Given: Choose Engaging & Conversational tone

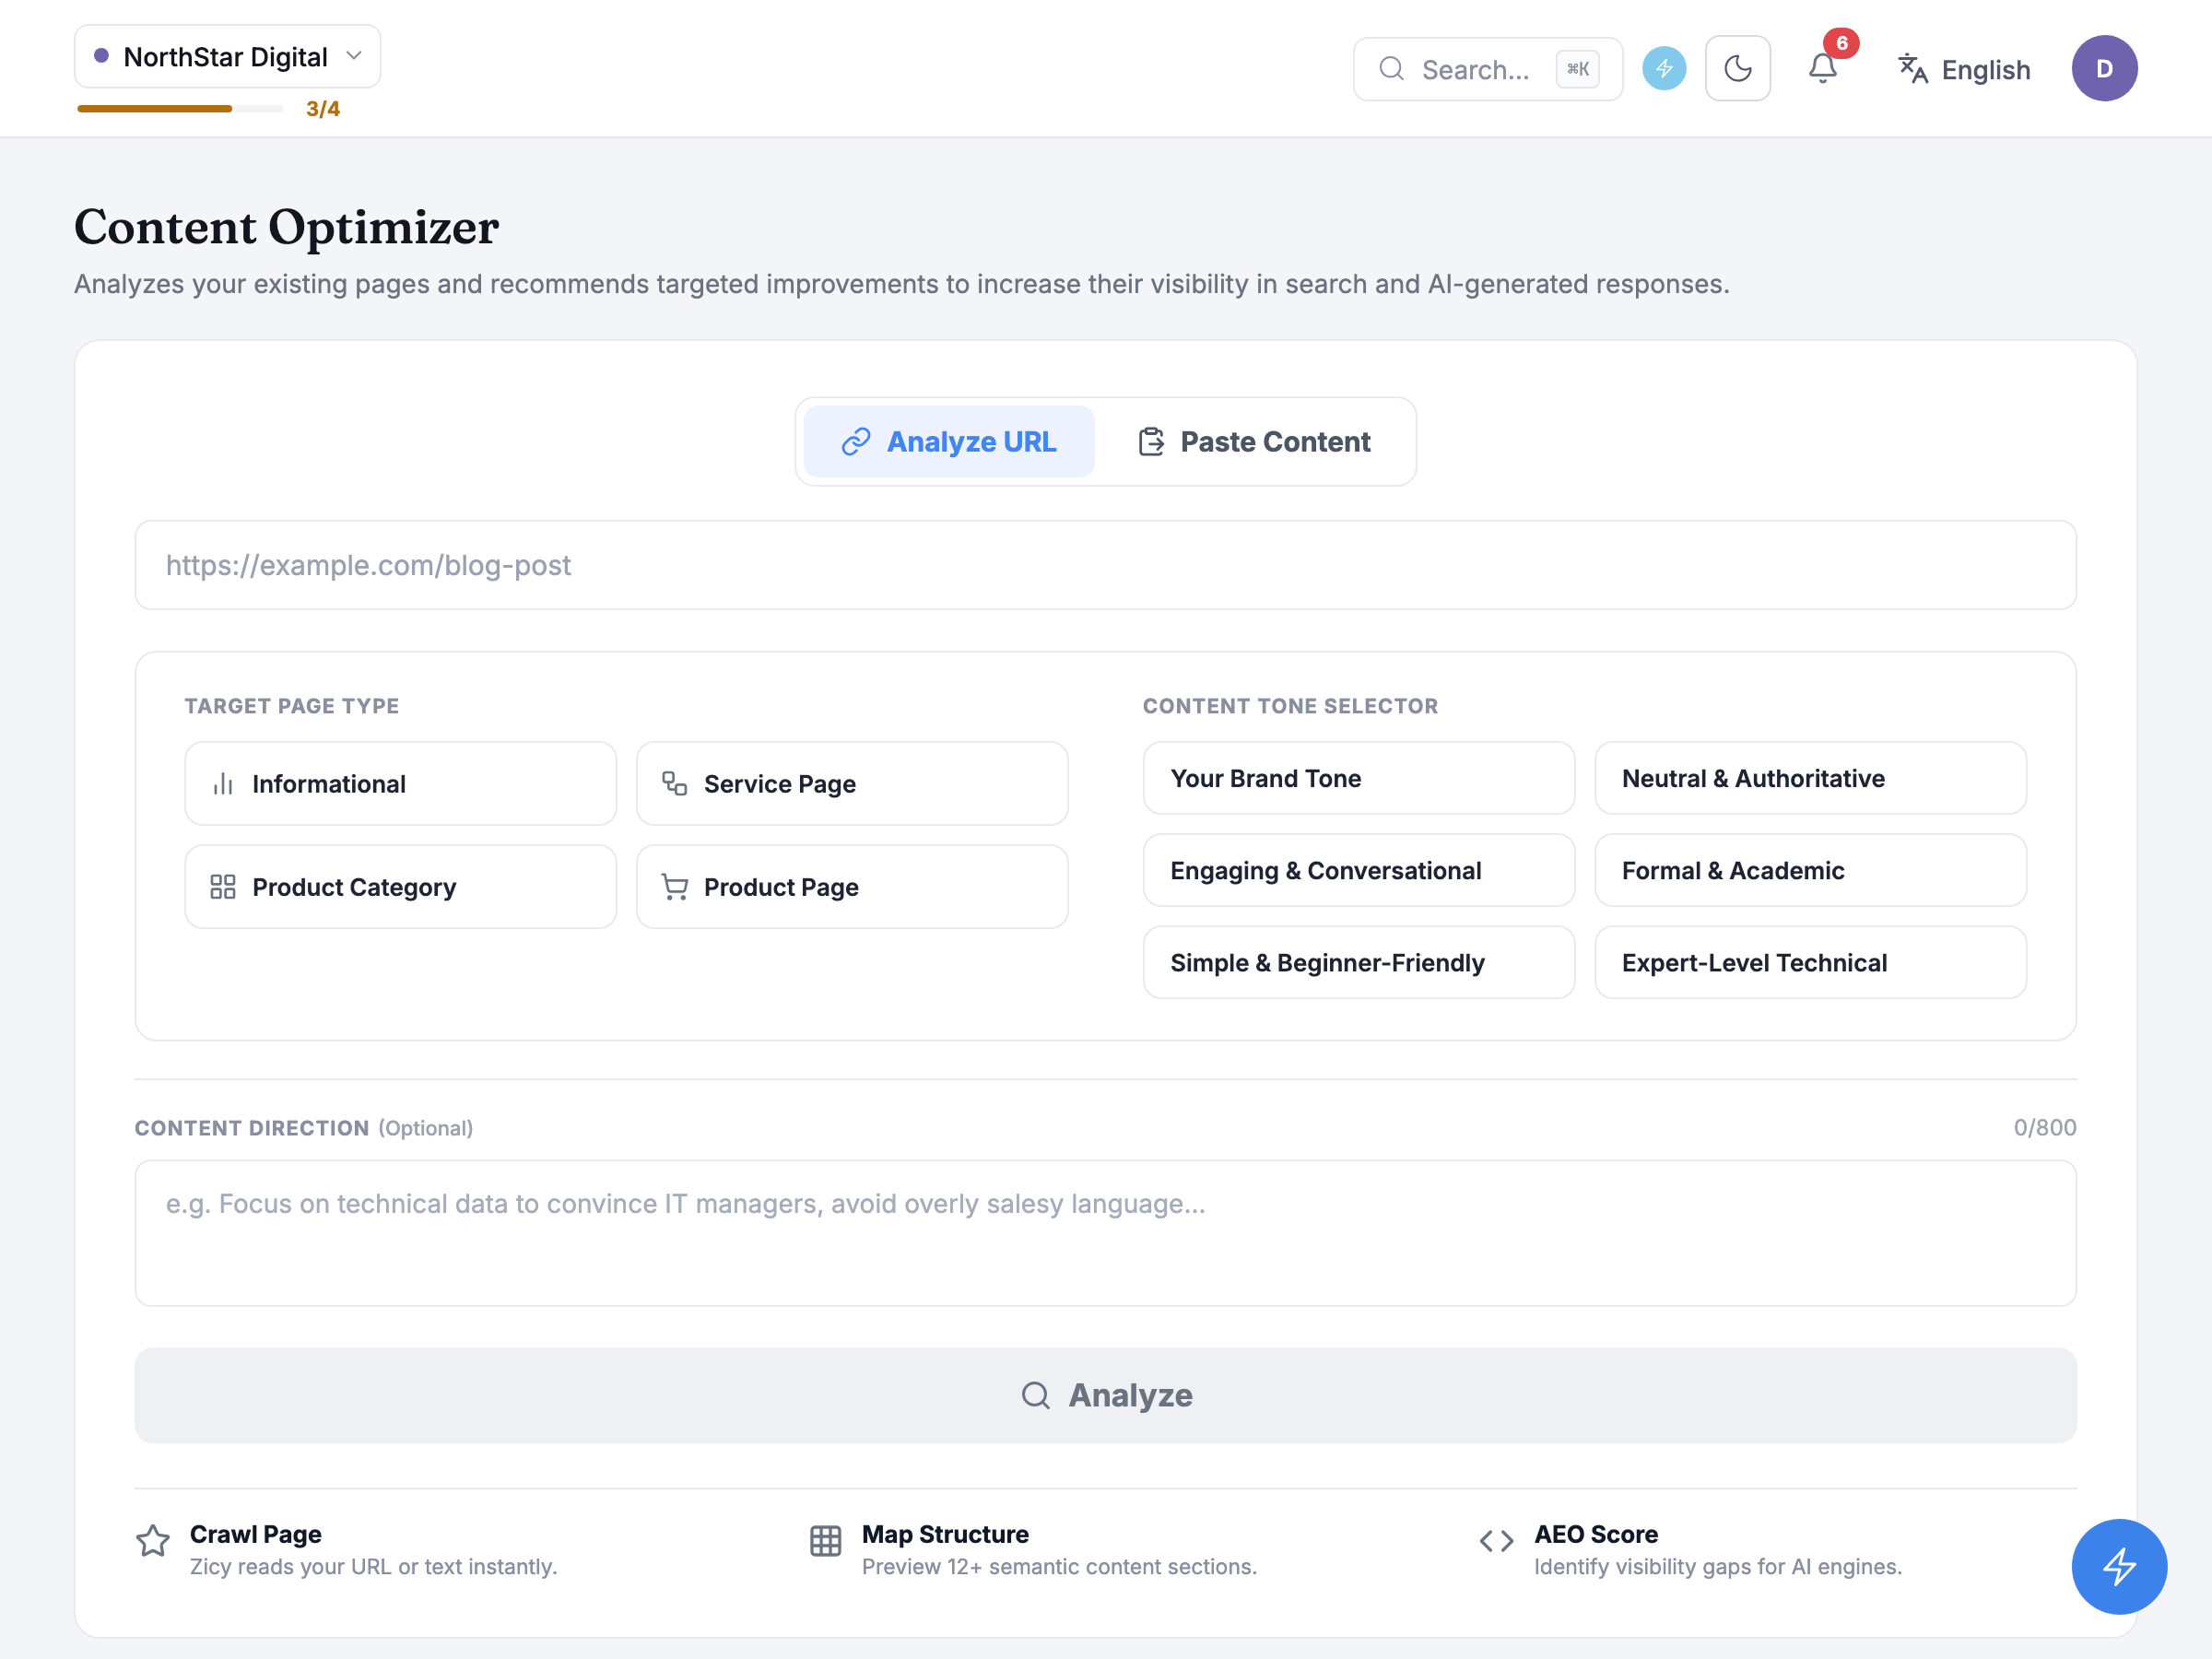Looking at the screenshot, I should (1359, 871).
